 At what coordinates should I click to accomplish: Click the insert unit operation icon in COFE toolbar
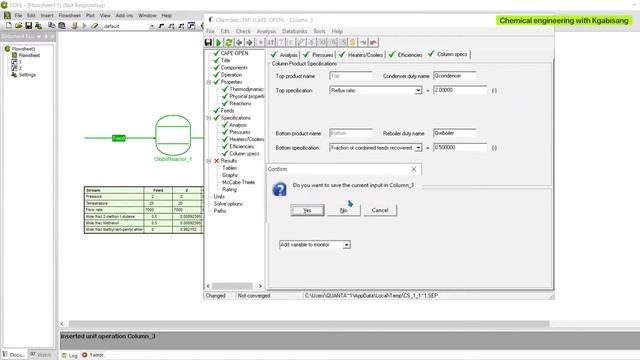click(191, 26)
